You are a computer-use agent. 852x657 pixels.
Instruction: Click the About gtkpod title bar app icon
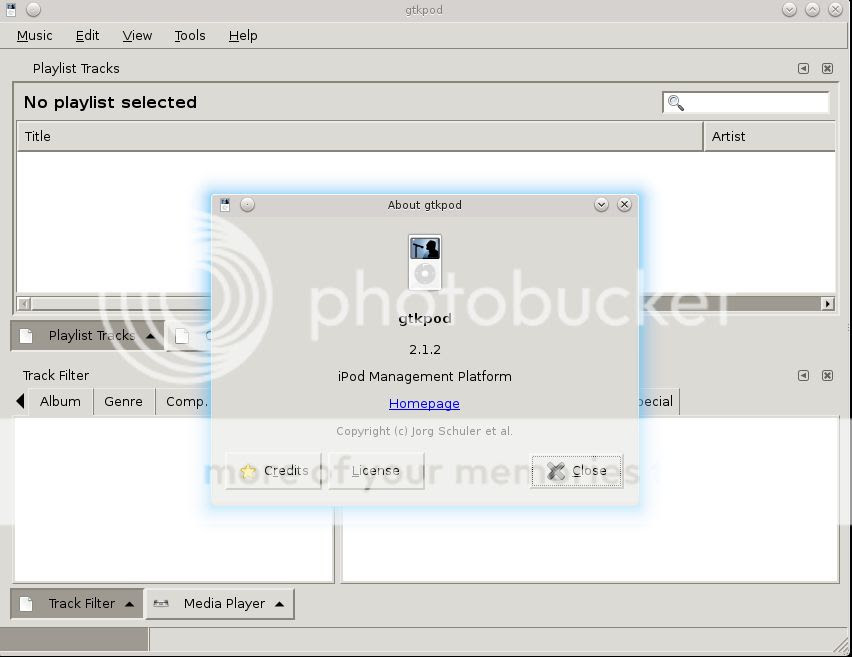tap(225, 205)
